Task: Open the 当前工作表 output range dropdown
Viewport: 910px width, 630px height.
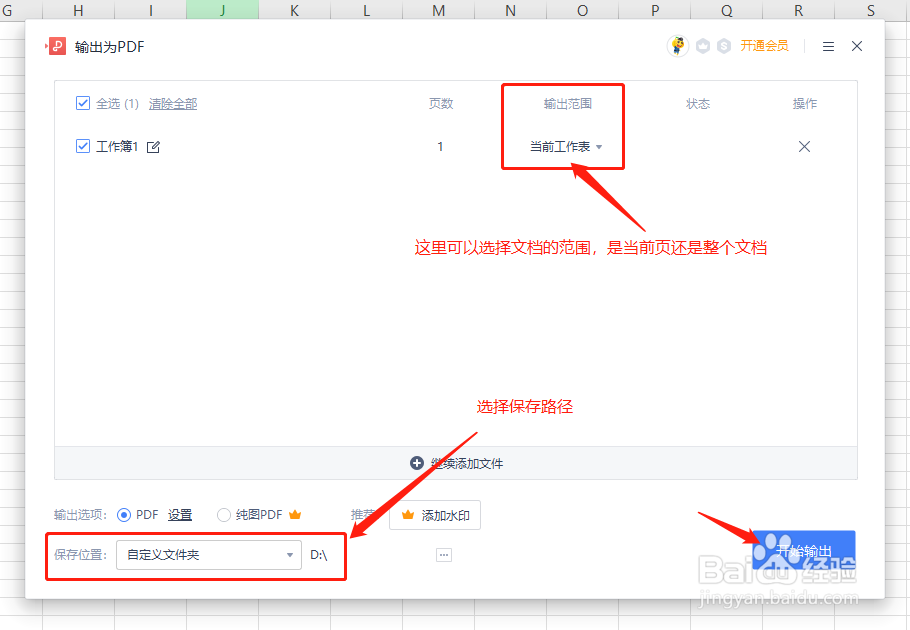Action: click(x=563, y=145)
